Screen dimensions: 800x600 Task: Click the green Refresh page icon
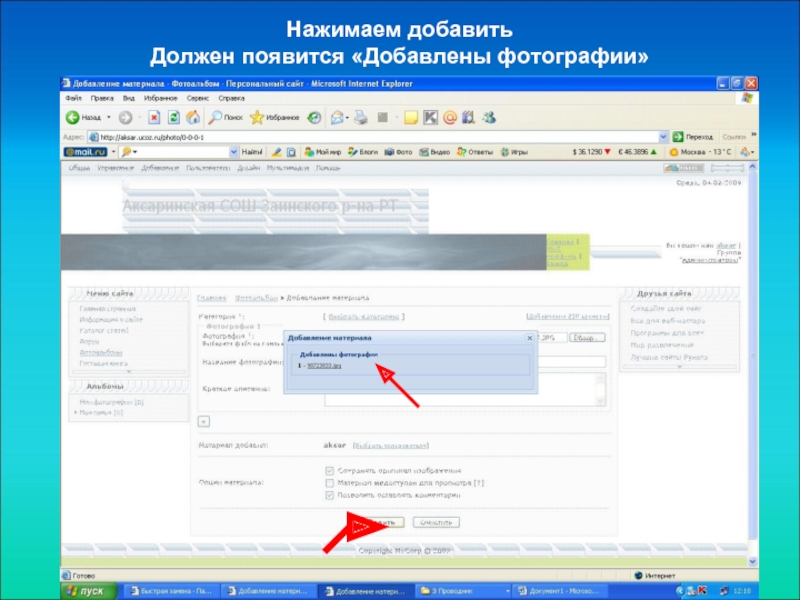tap(173, 118)
